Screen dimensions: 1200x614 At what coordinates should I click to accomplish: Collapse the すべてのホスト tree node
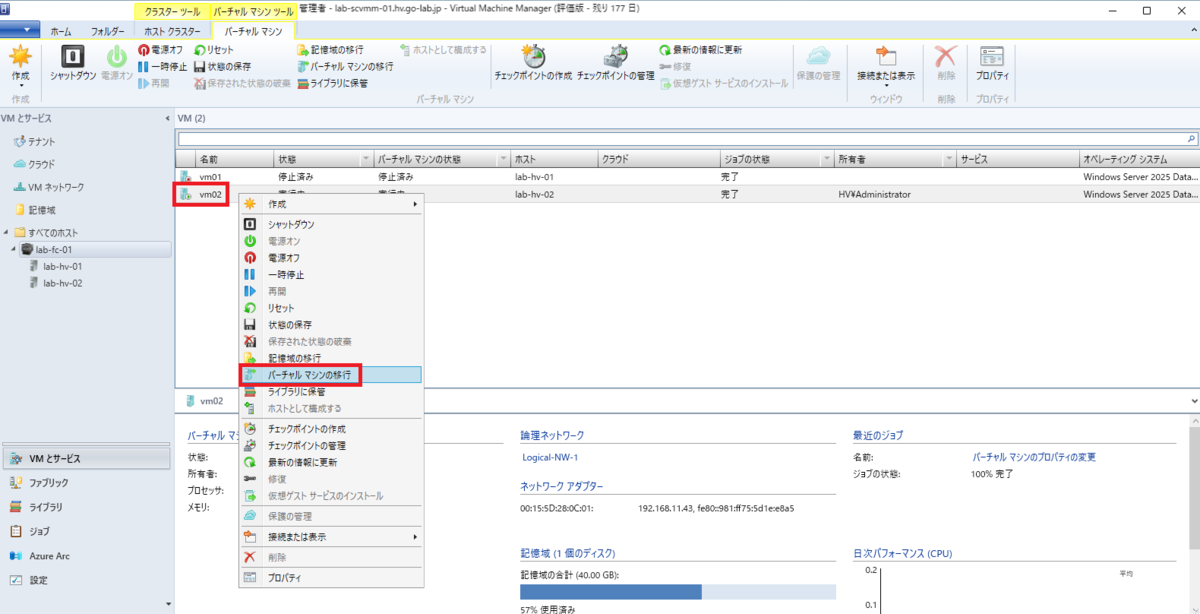pyautogui.click(x=7, y=233)
